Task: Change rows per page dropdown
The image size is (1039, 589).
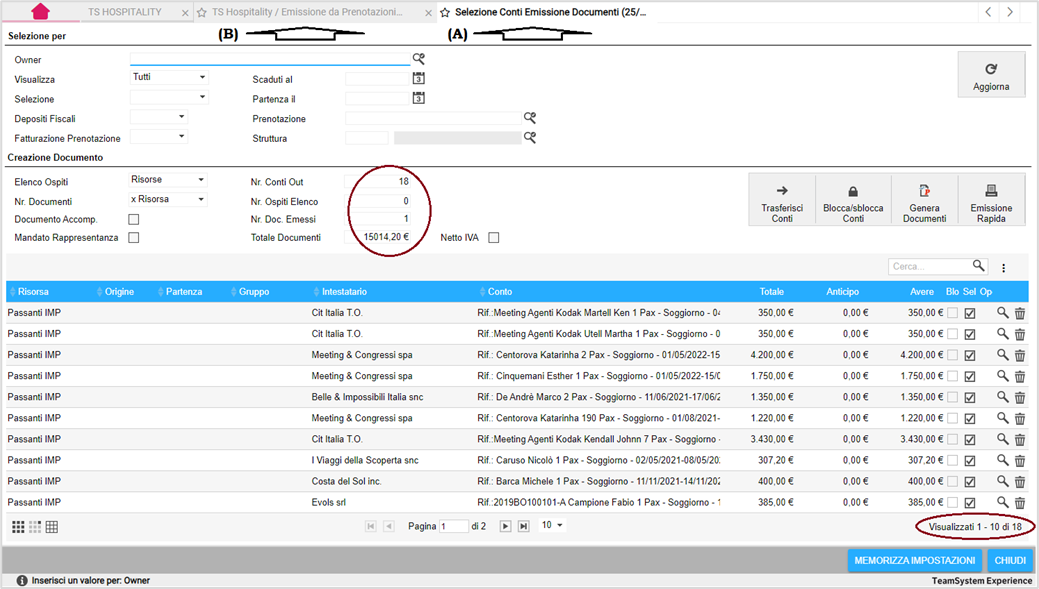Action: tap(552, 525)
